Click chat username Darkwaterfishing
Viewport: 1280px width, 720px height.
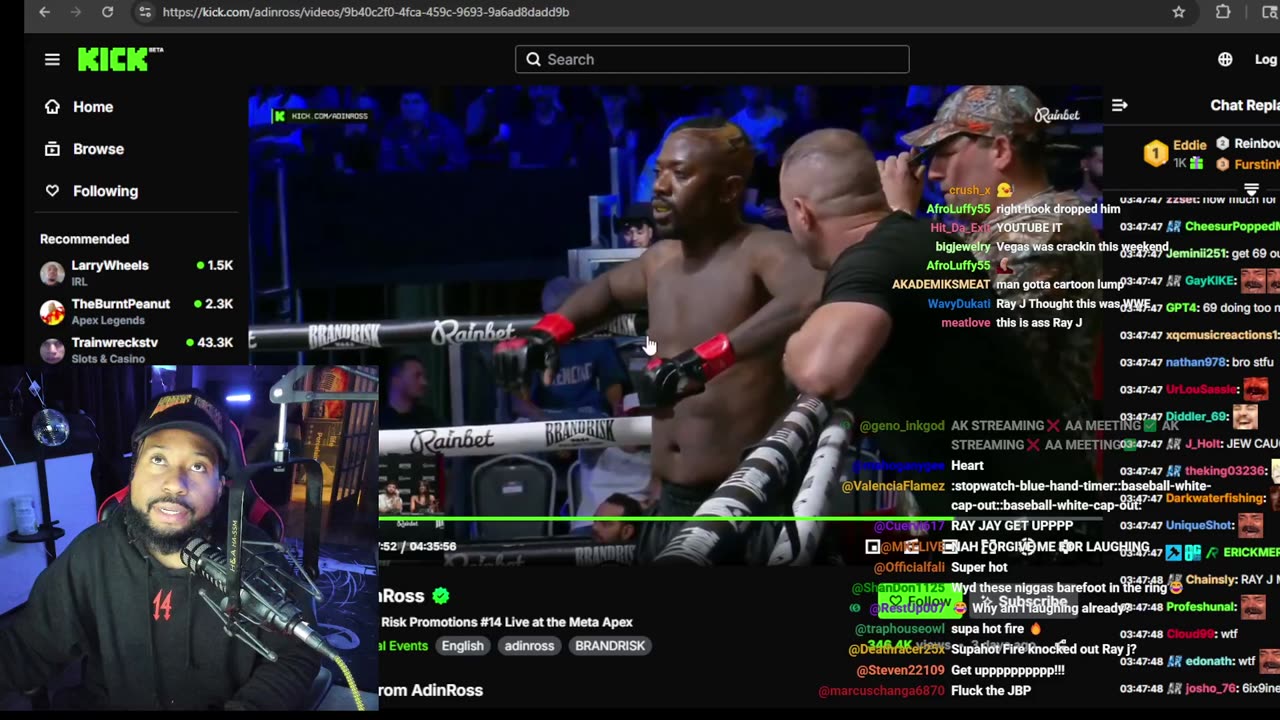click(1215, 497)
